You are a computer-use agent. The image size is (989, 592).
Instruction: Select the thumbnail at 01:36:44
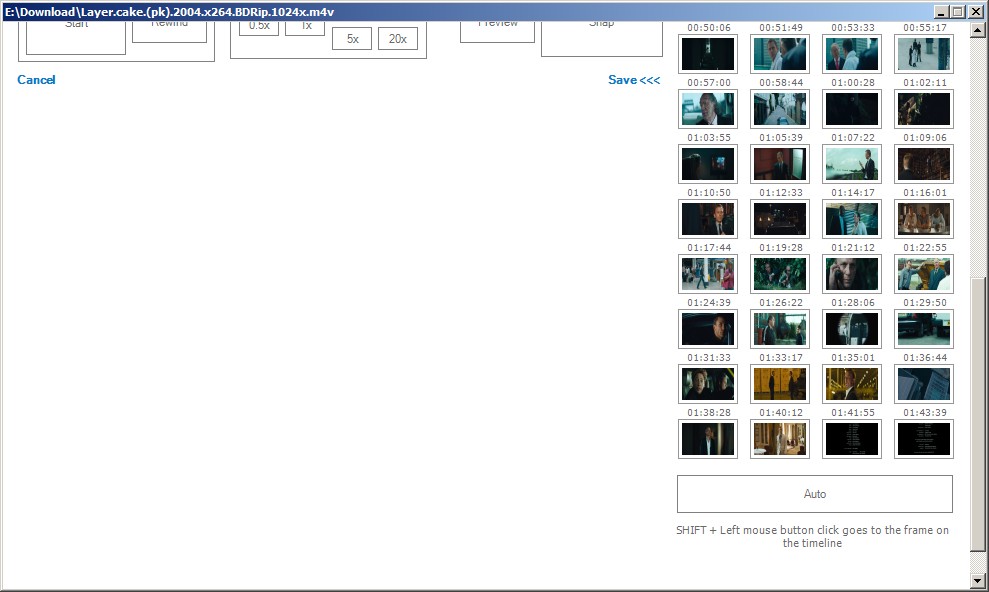click(x=923, y=383)
